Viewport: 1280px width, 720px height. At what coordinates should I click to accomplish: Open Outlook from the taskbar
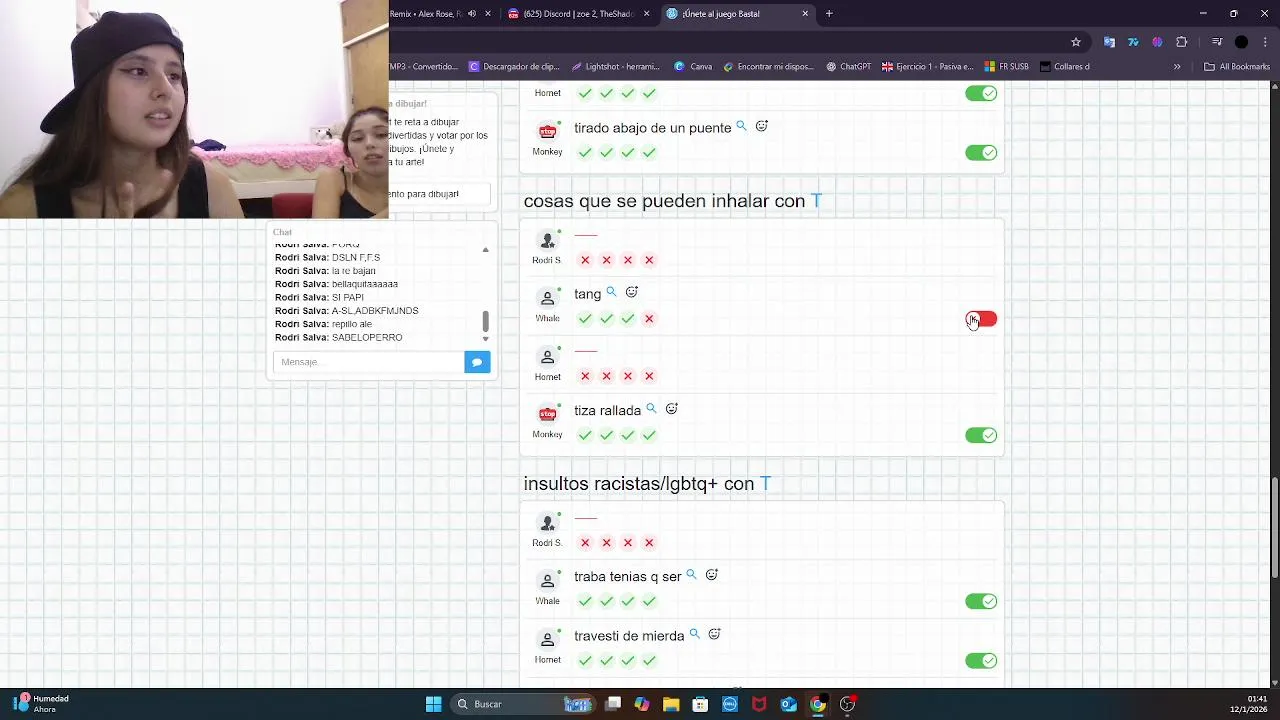tap(788, 704)
